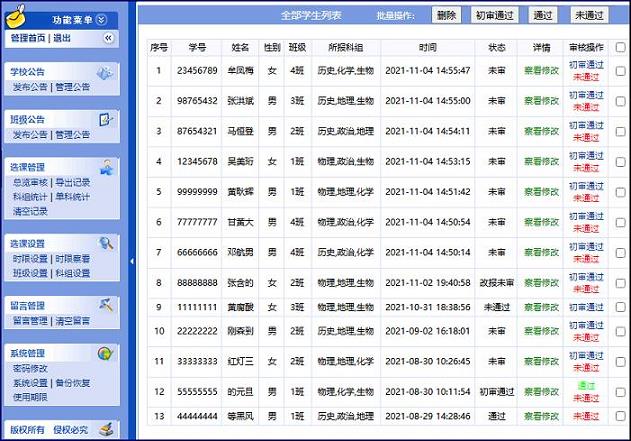Click the 选课管理 person icon
Viewport: 631px width, 441px height.
click(x=104, y=167)
